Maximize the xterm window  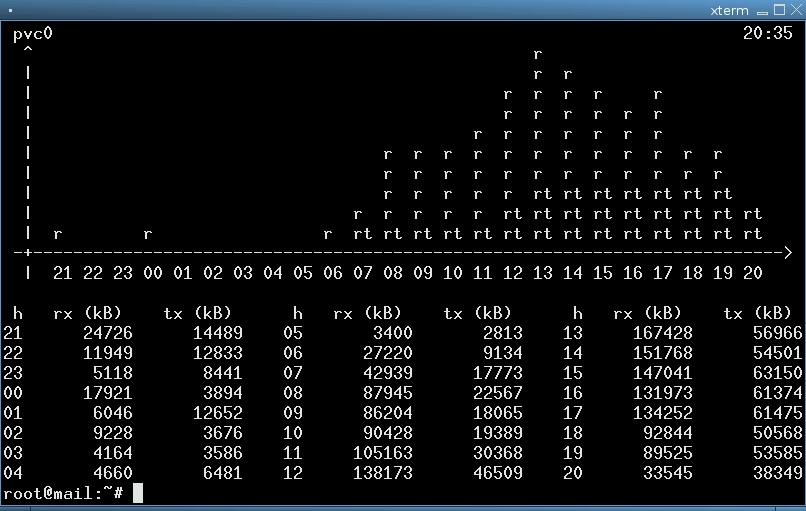(x=778, y=10)
